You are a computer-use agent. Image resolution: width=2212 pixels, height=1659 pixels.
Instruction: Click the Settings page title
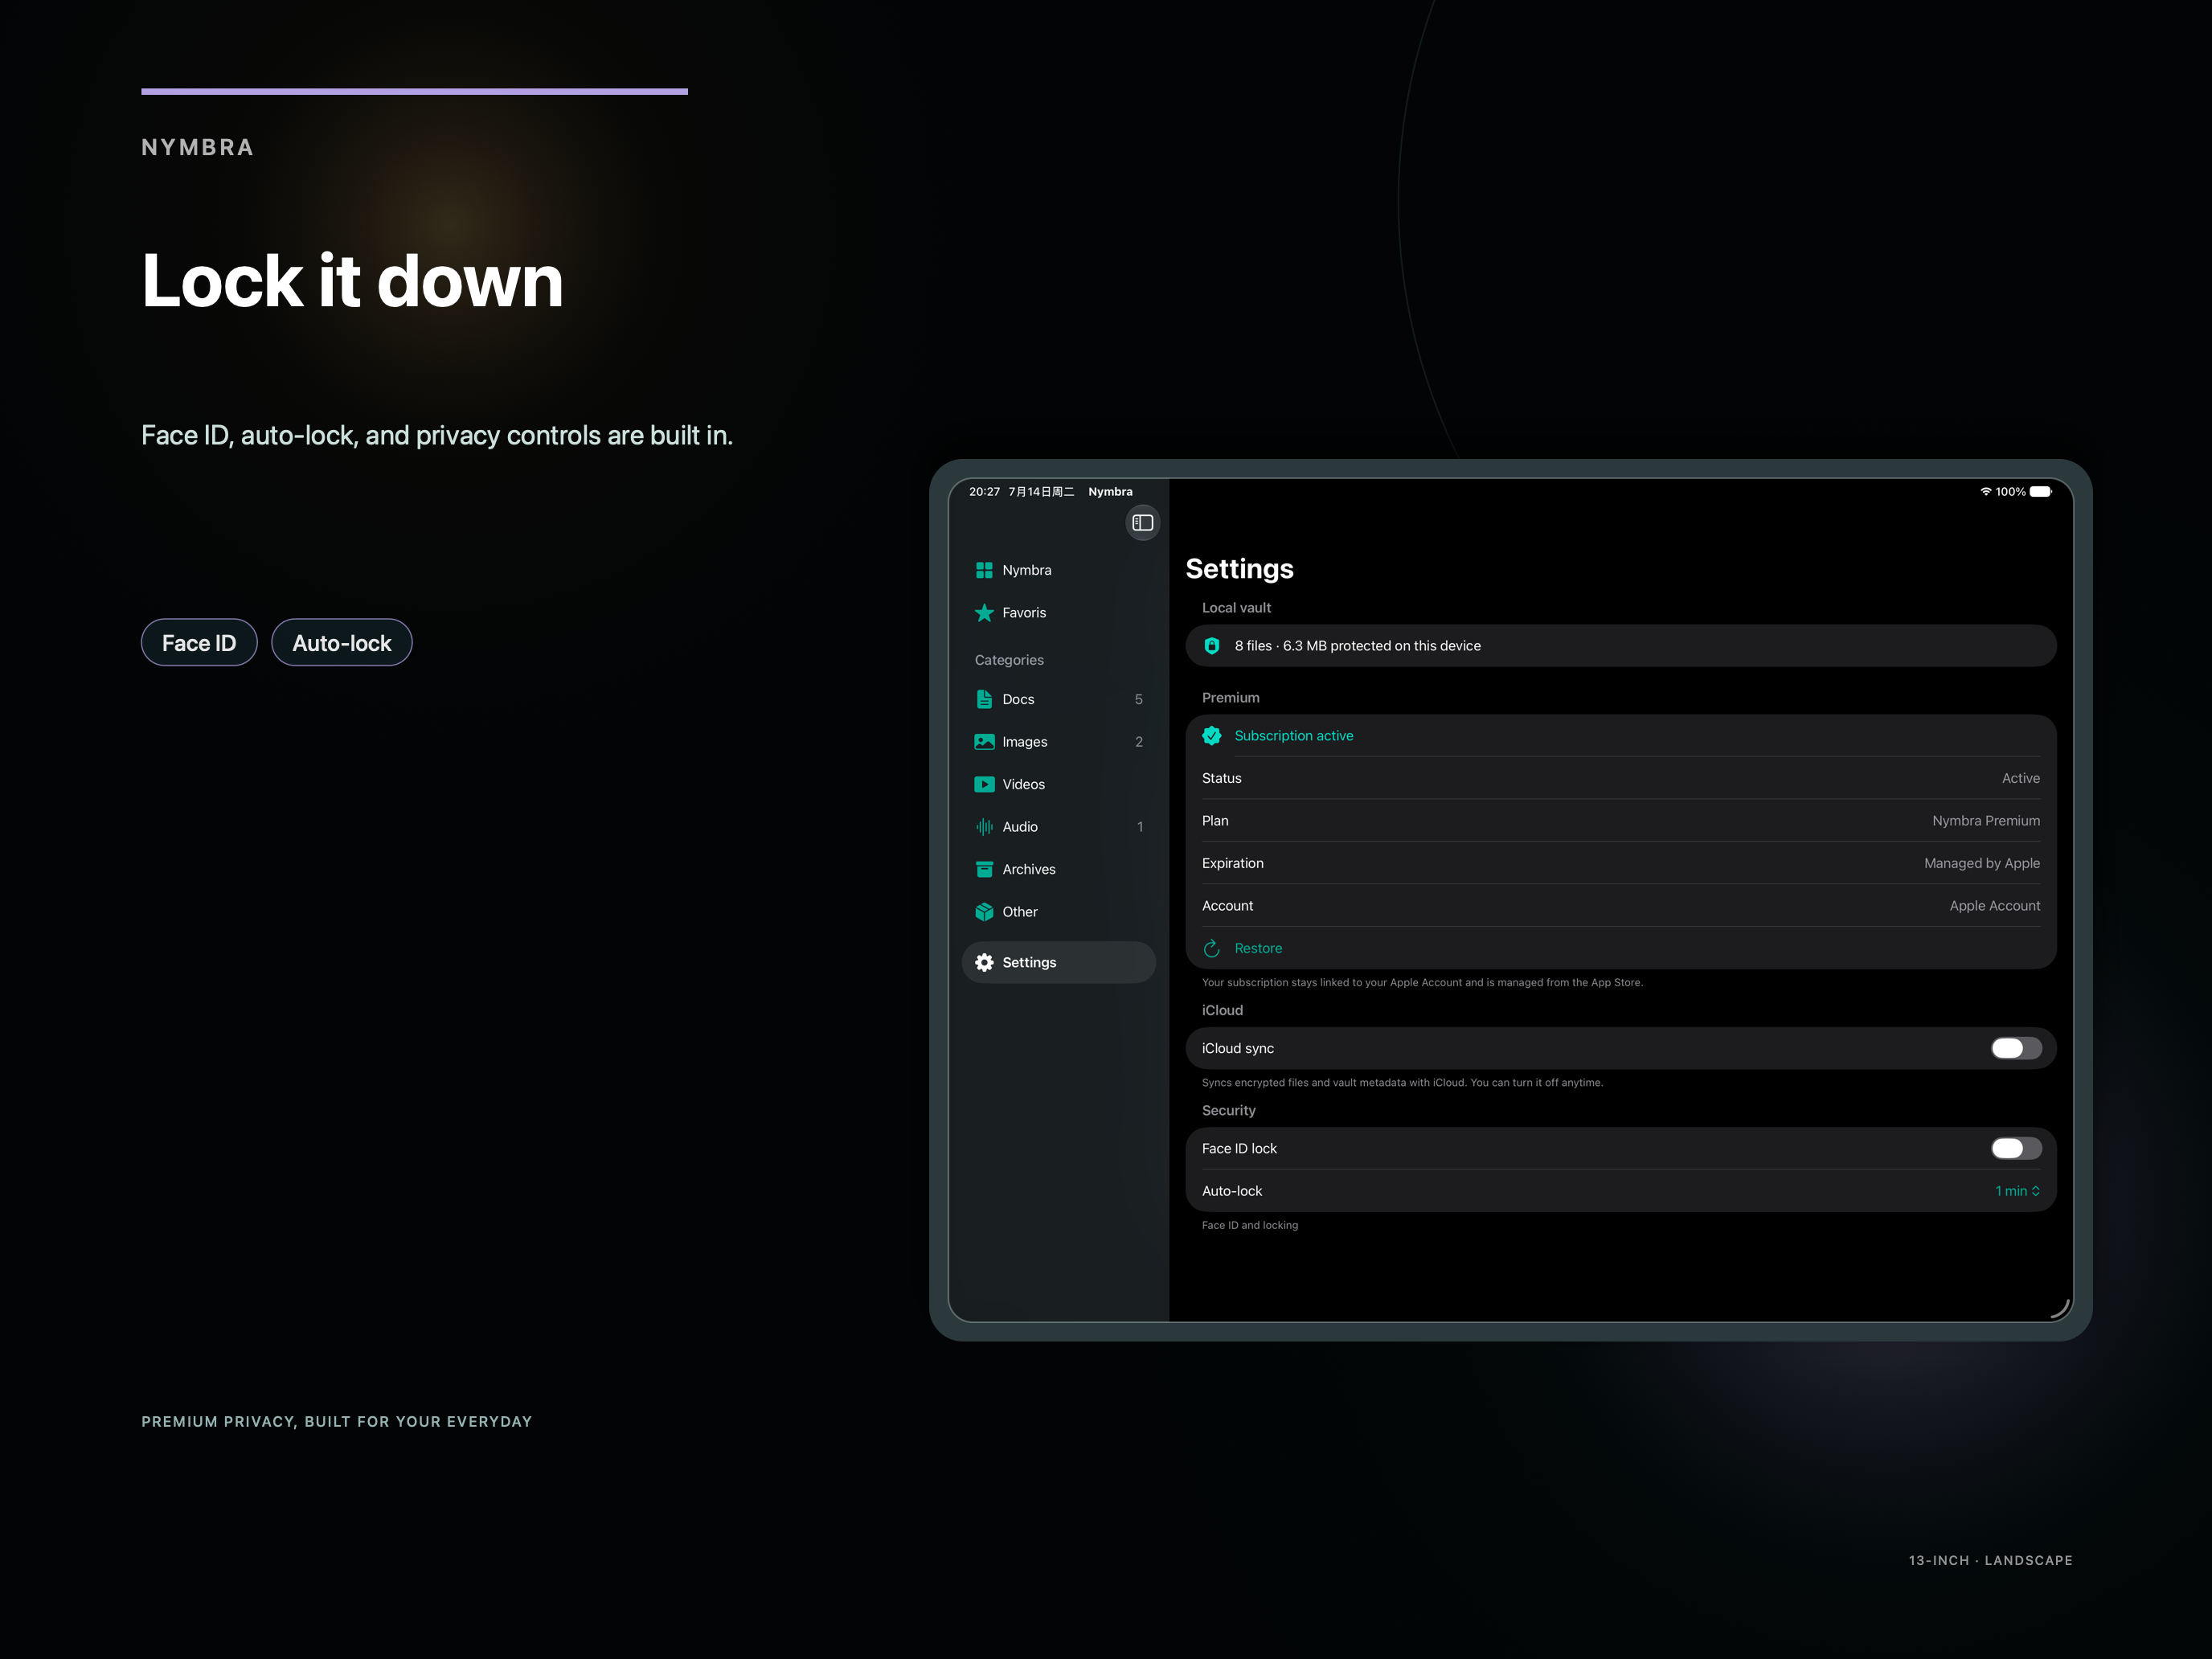coord(1239,568)
